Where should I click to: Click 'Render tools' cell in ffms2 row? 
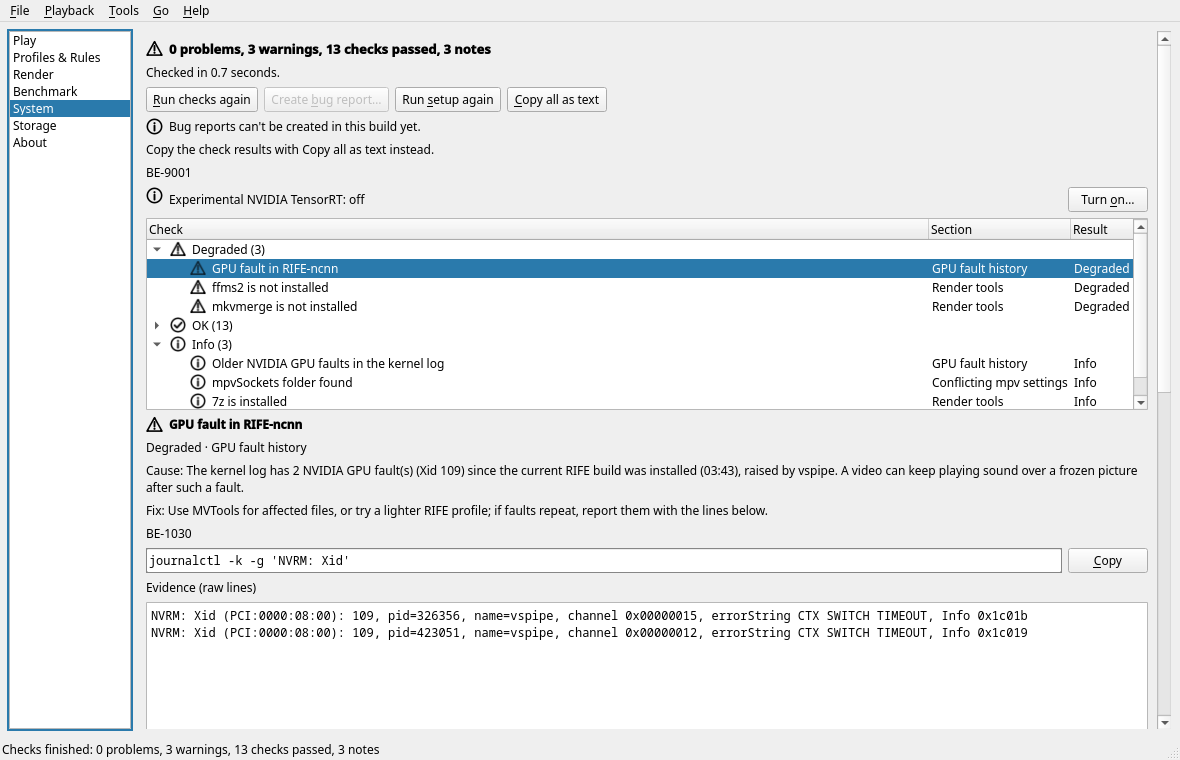(x=968, y=287)
